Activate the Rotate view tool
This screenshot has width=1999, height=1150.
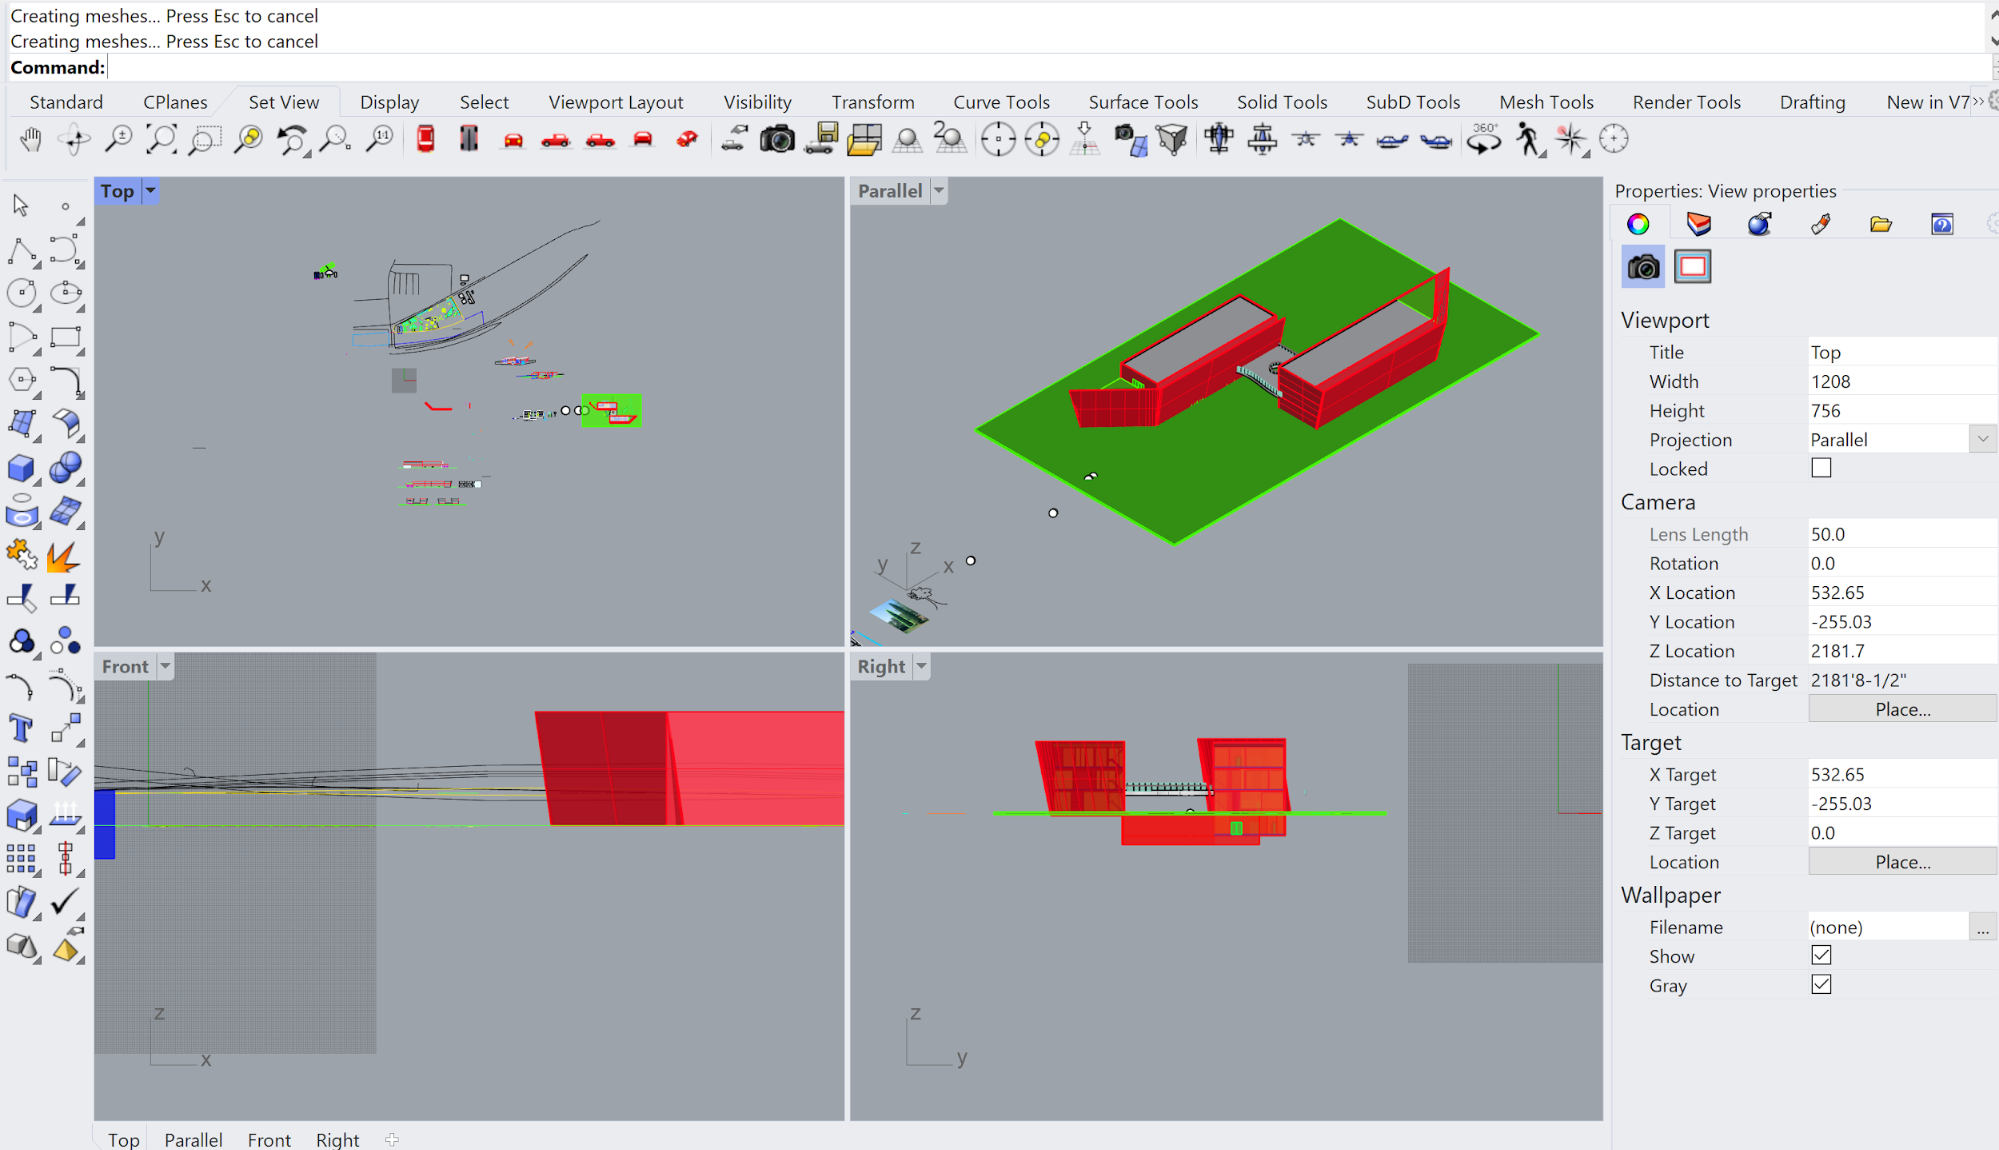tap(75, 140)
